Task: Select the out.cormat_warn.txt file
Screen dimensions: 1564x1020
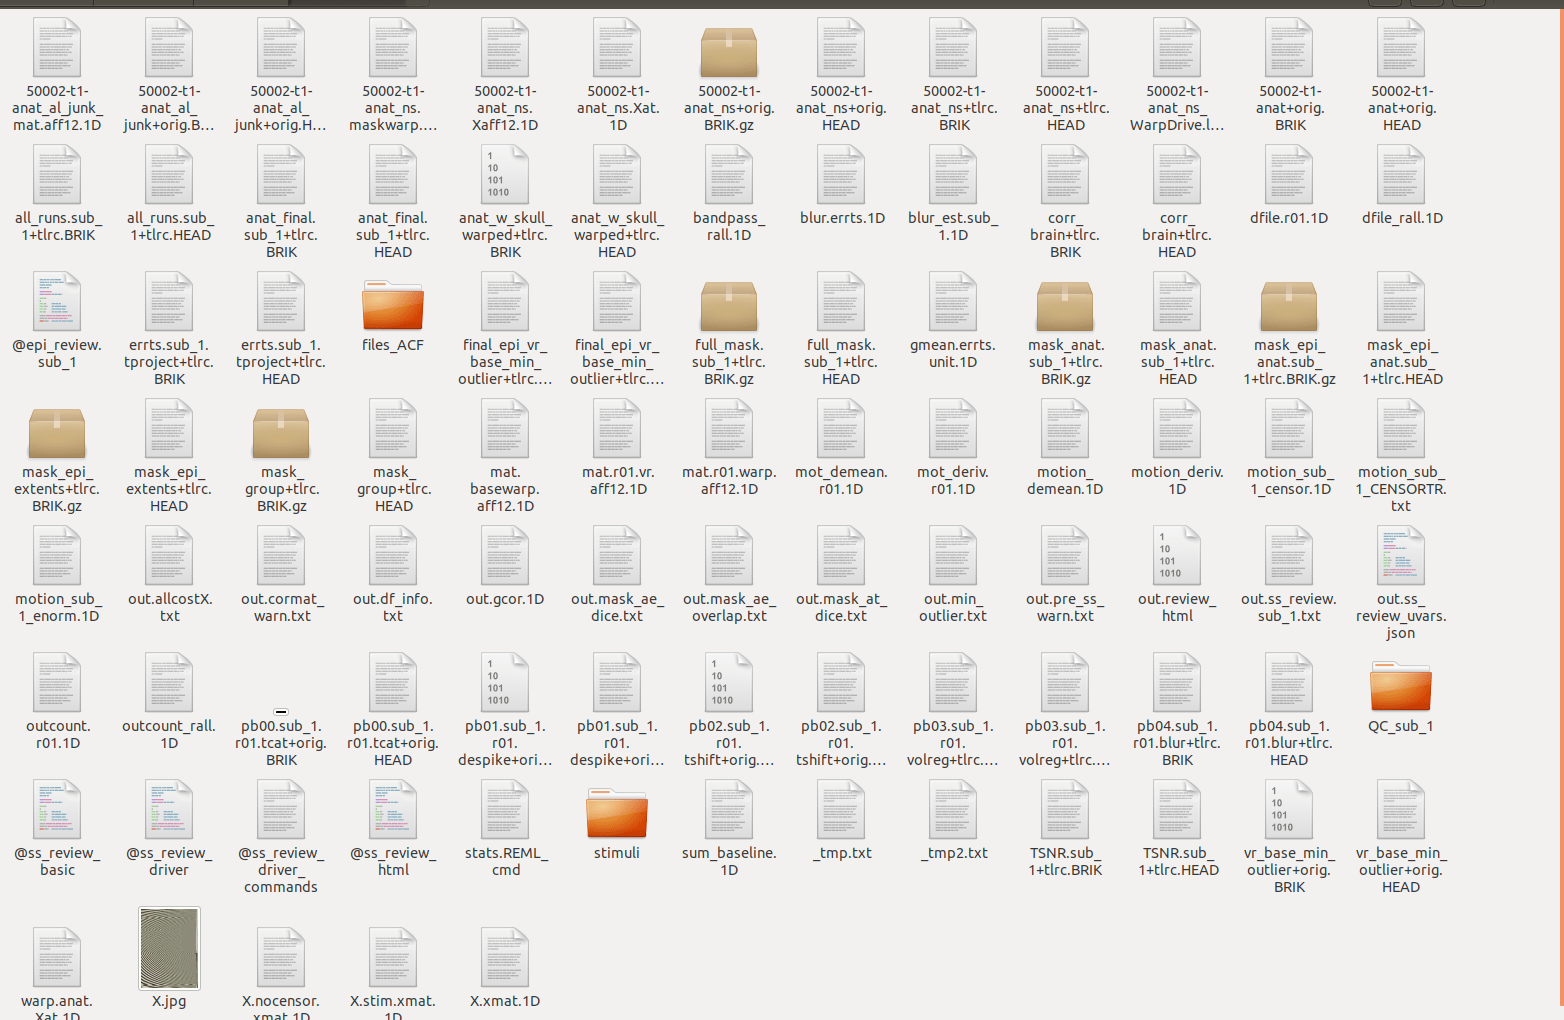Action: pyautogui.click(x=281, y=555)
